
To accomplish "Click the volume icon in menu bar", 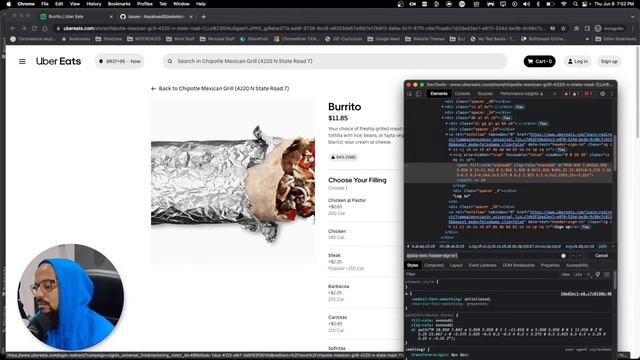I will (x=526, y=4).
